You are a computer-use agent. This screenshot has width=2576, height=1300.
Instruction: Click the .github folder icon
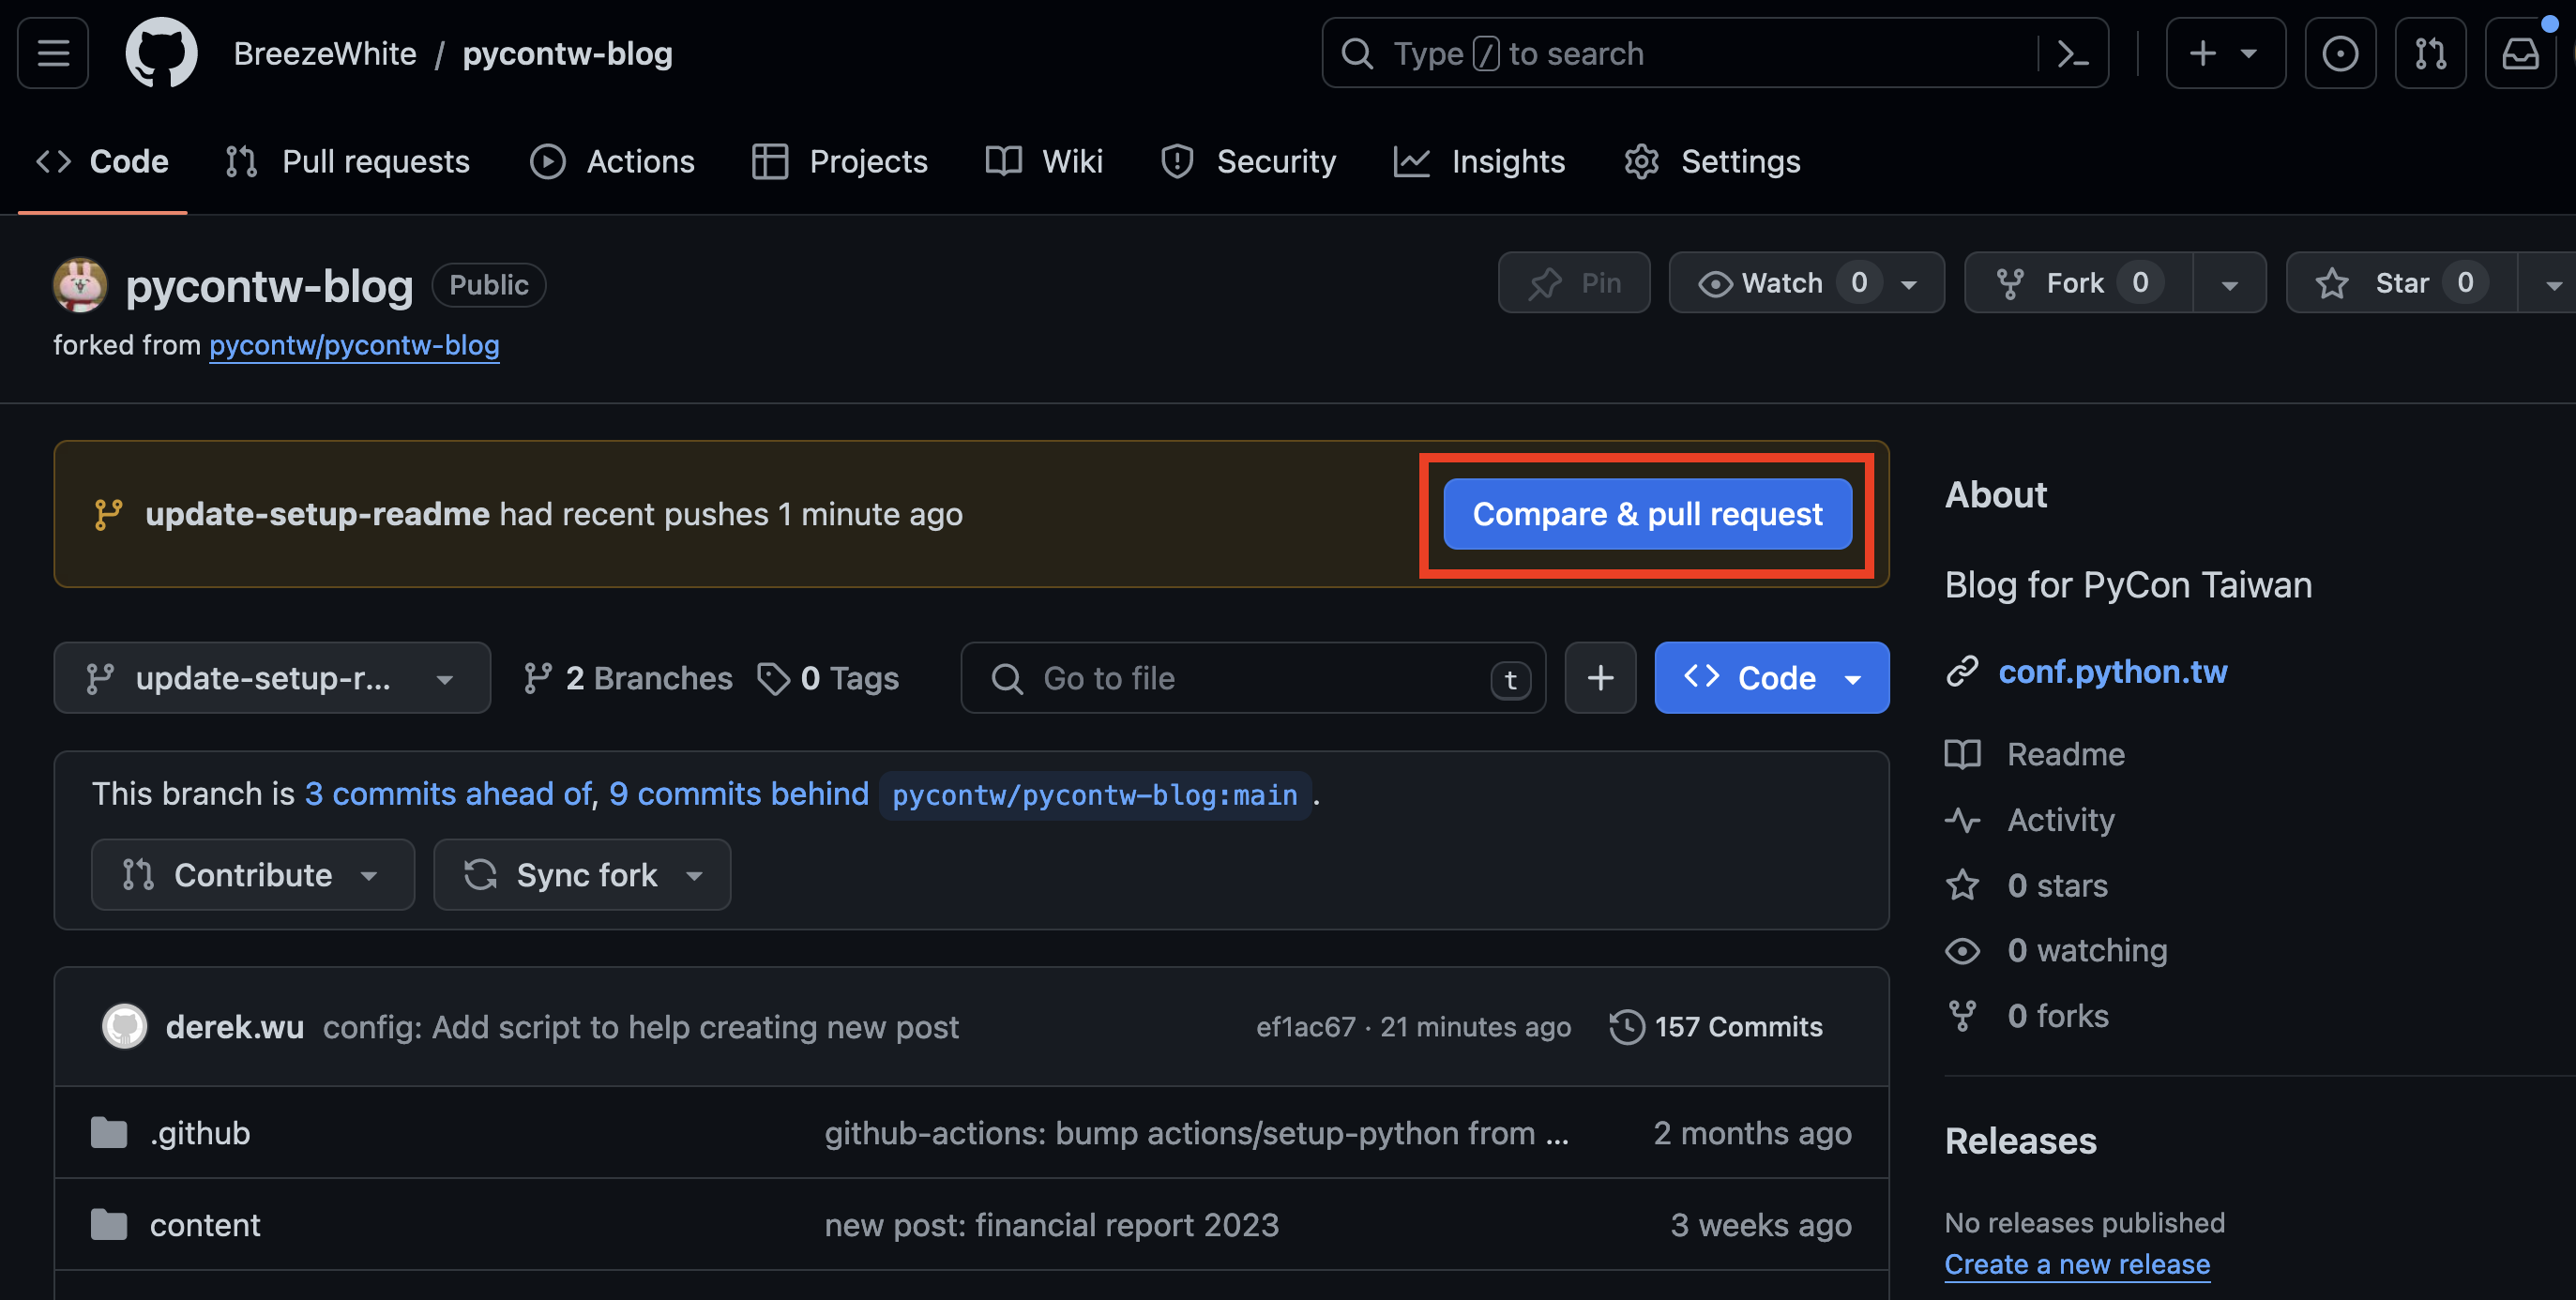click(x=108, y=1133)
